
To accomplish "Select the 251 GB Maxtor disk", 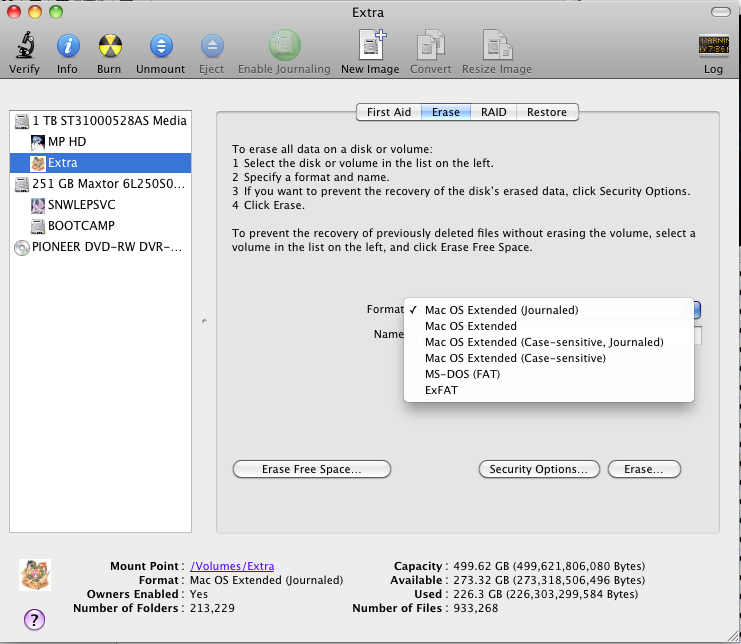I will tap(100, 184).
